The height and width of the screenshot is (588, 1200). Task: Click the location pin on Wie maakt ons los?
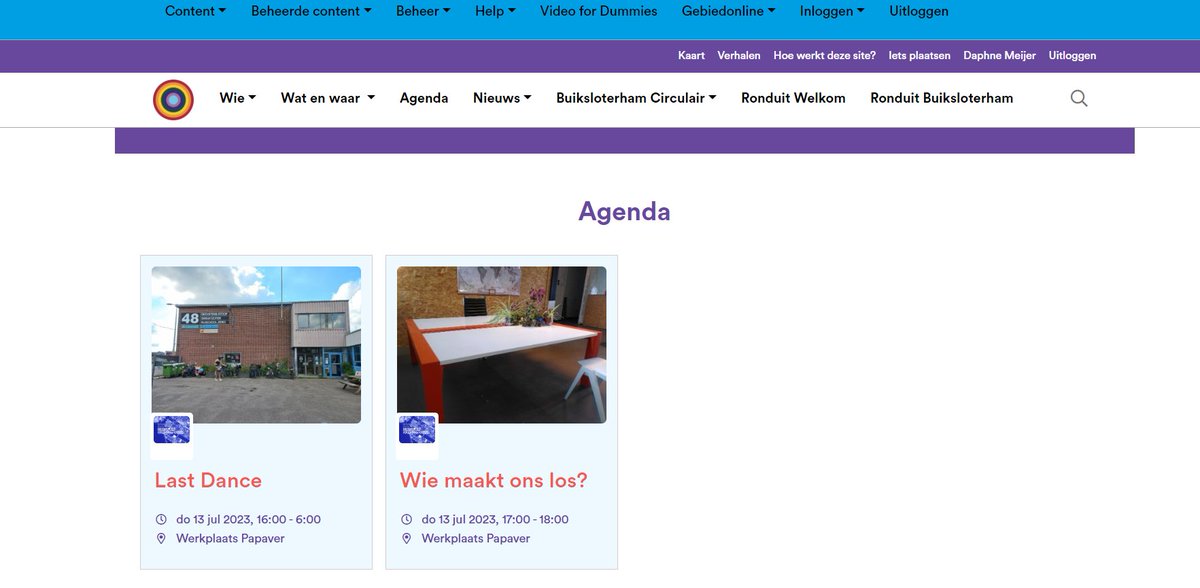(406, 538)
